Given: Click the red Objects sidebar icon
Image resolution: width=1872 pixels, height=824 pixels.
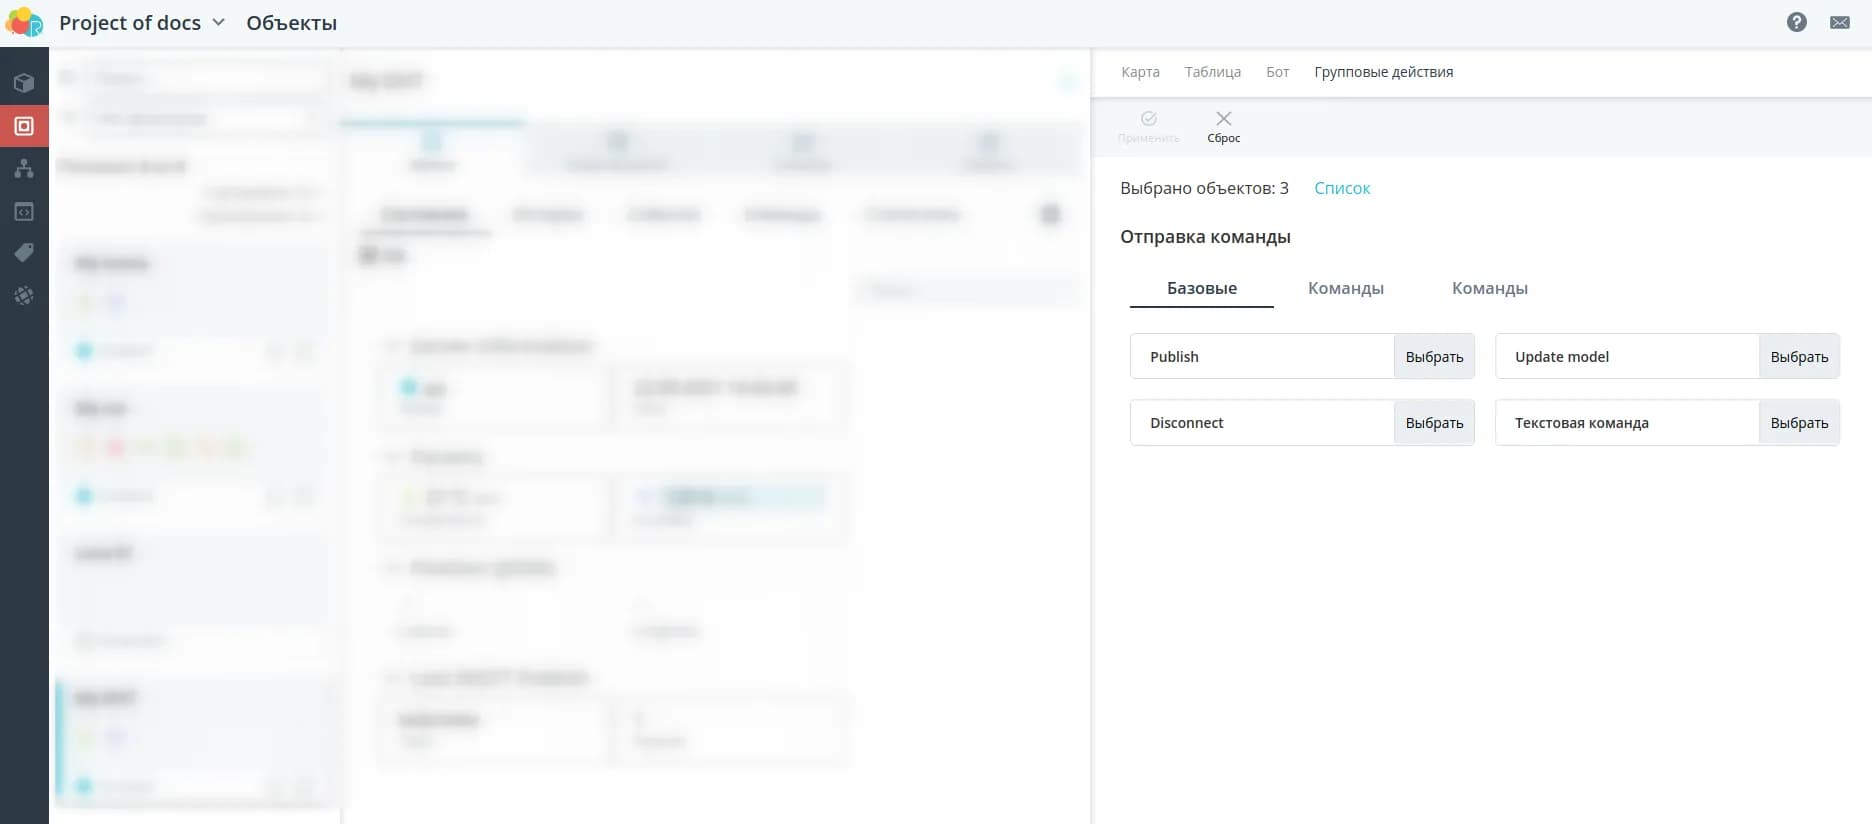Looking at the screenshot, I should click(24, 126).
